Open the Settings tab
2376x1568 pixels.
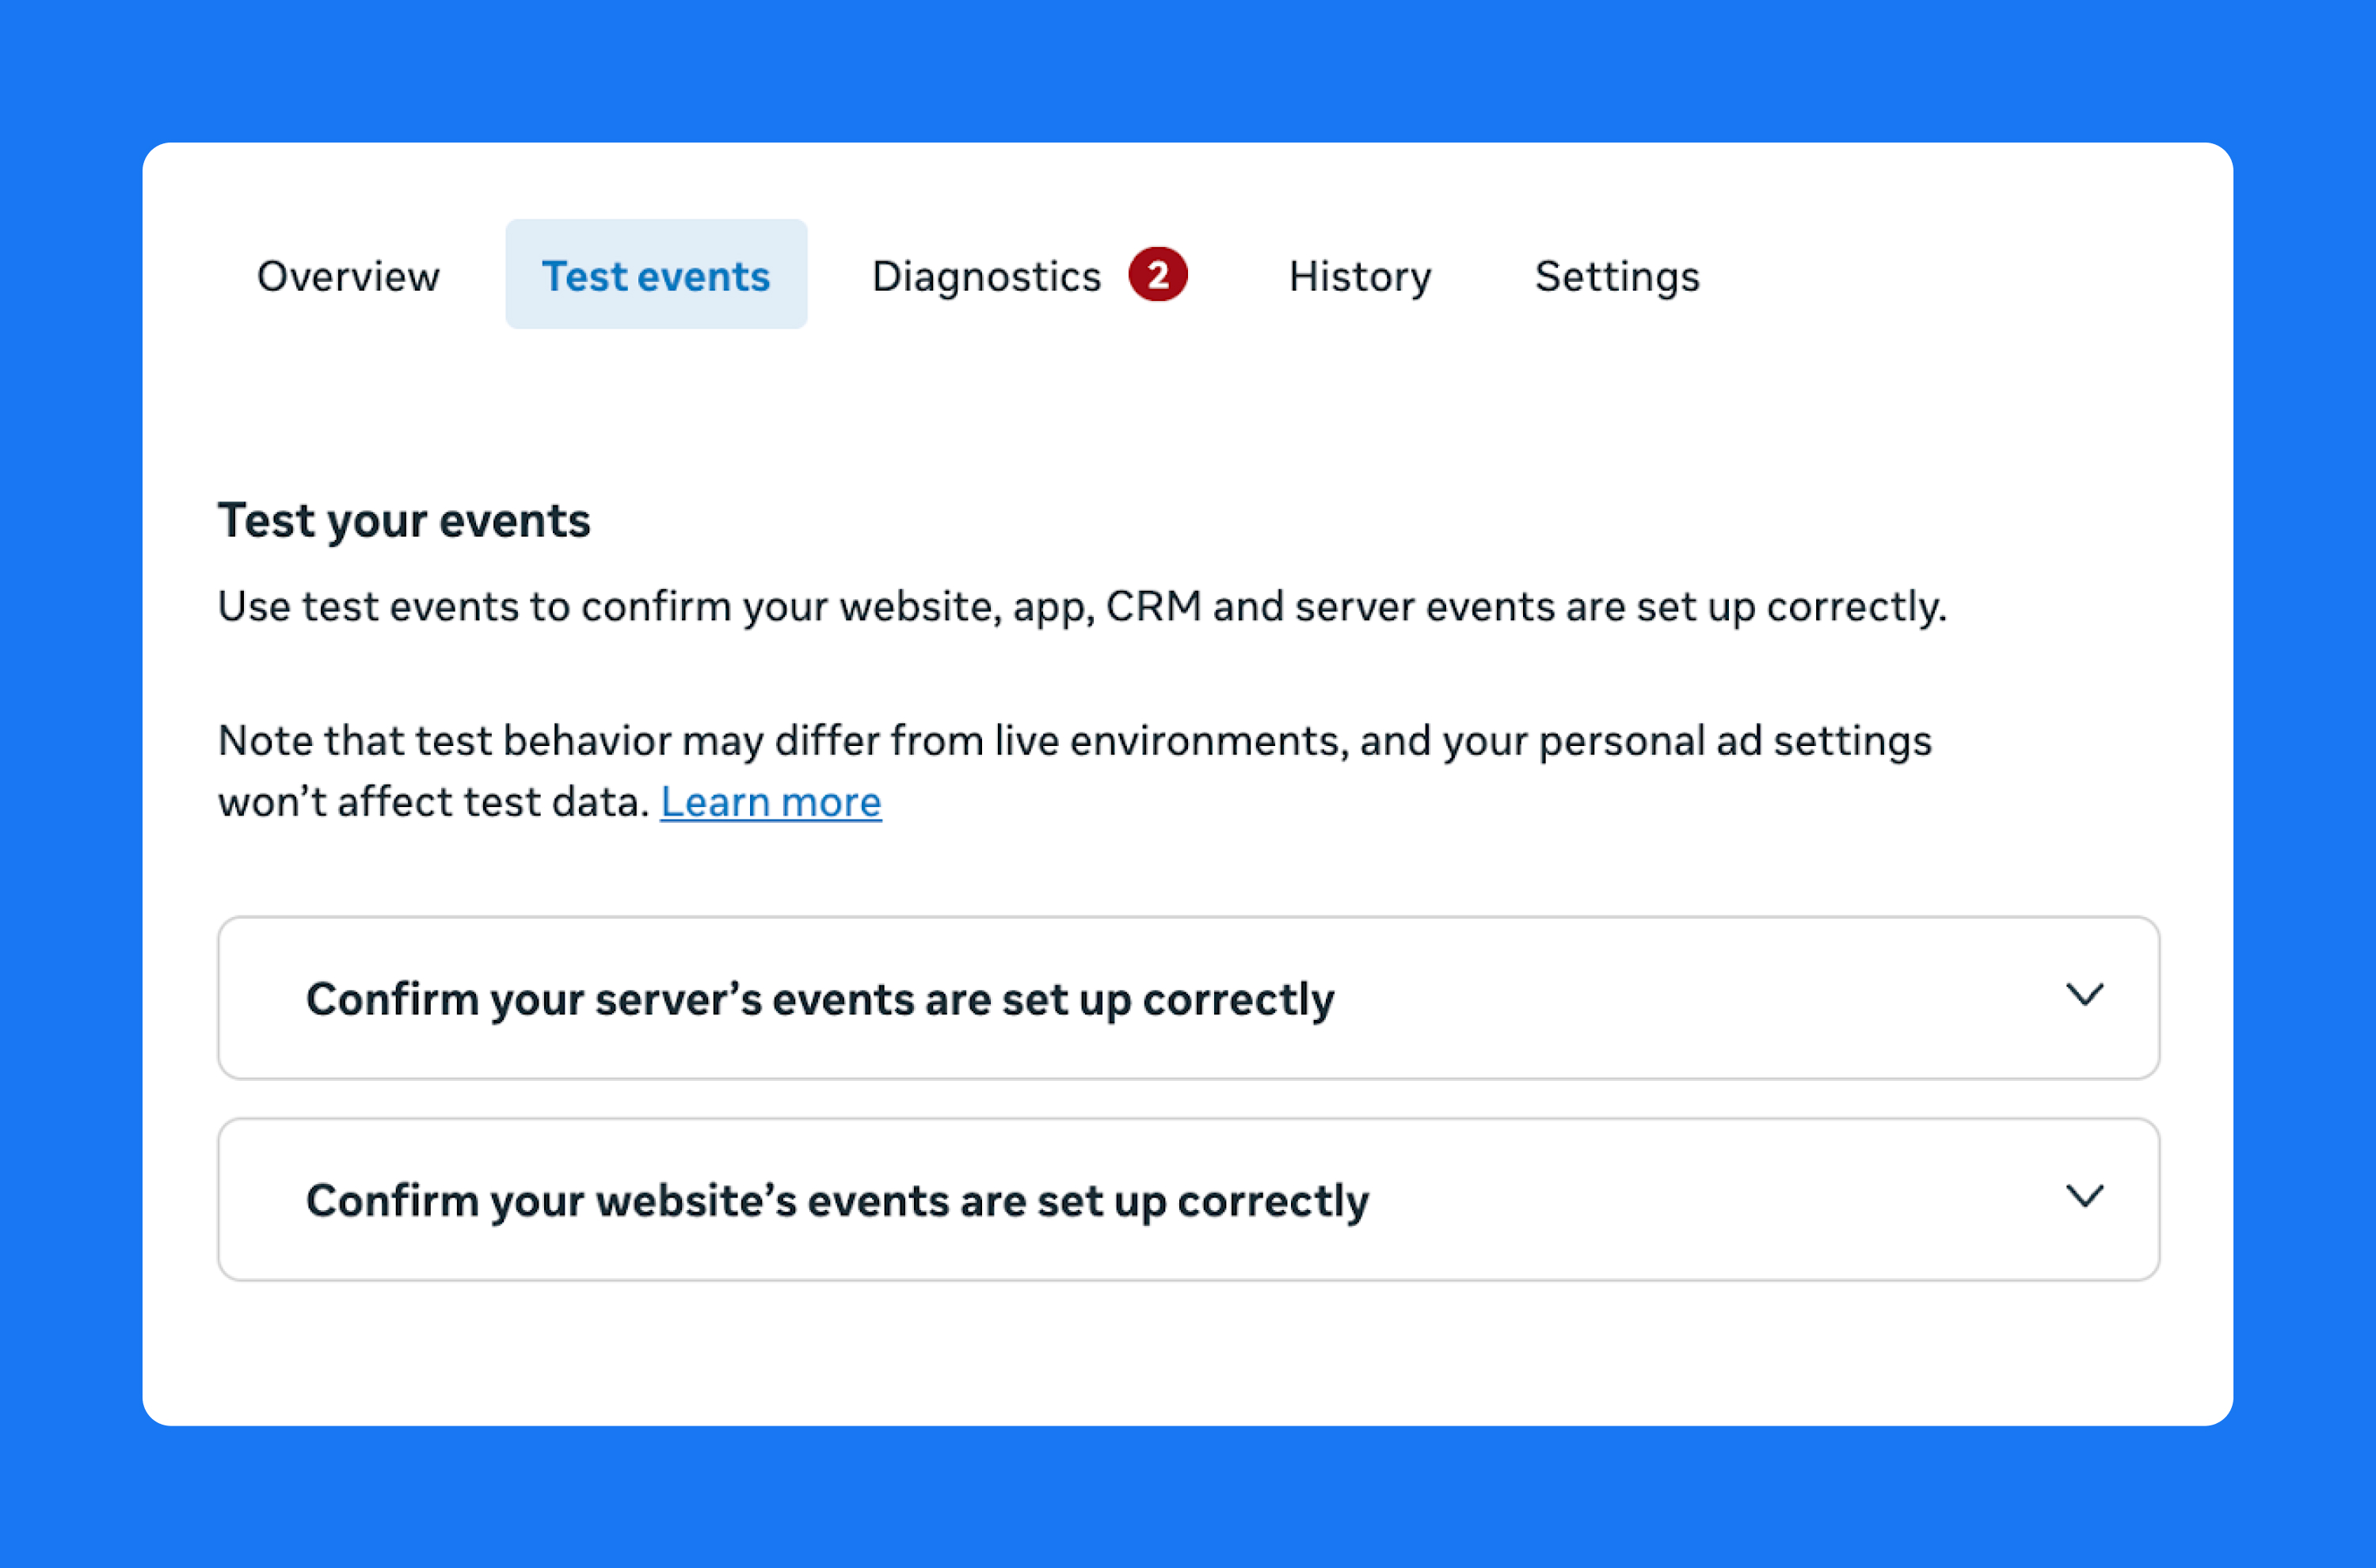pyautogui.click(x=1617, y=276)
